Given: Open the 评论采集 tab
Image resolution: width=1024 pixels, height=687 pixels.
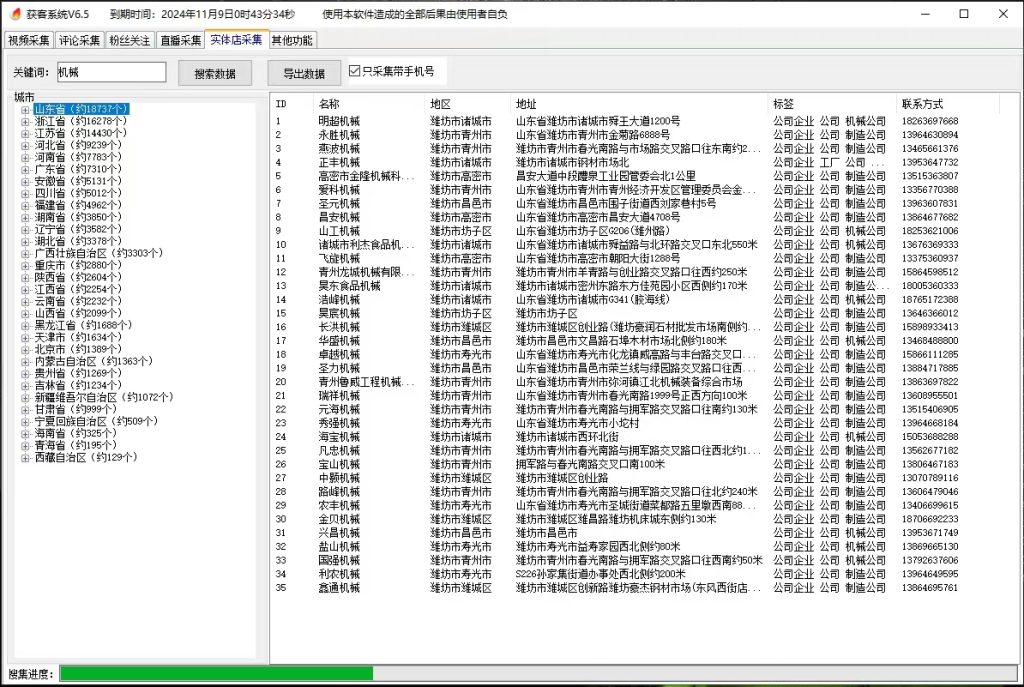Looking at the screenshot, I should (79, 41).
